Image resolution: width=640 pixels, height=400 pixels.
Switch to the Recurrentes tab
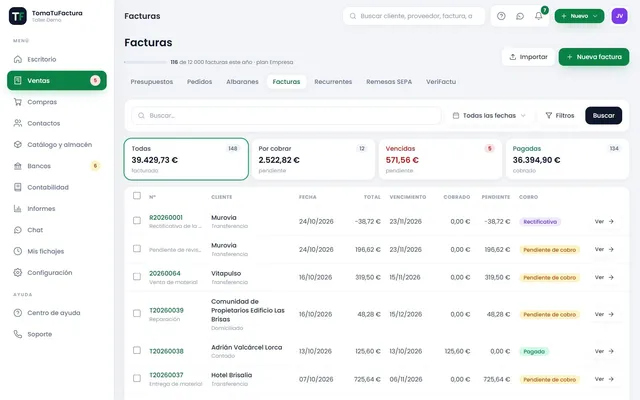coord(333,82)
